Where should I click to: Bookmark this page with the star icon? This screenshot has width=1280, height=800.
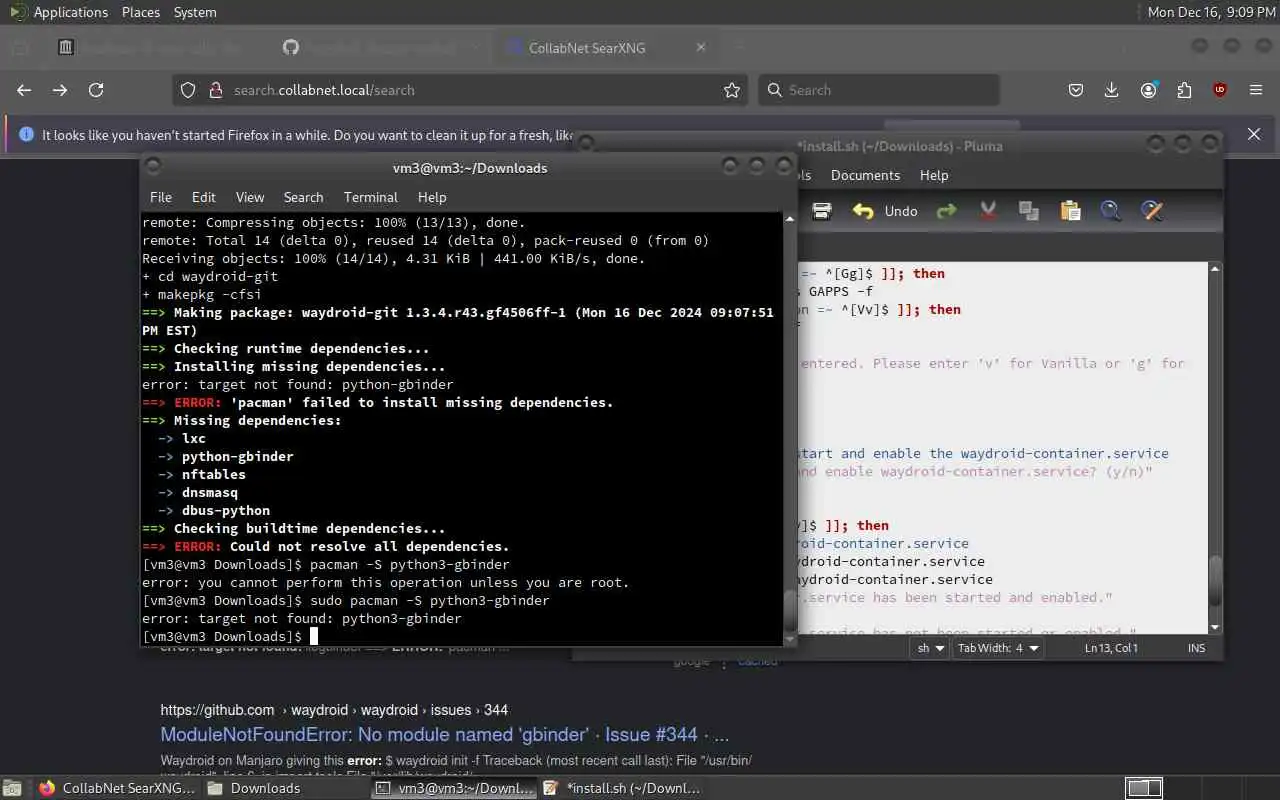tap(732, 90)
